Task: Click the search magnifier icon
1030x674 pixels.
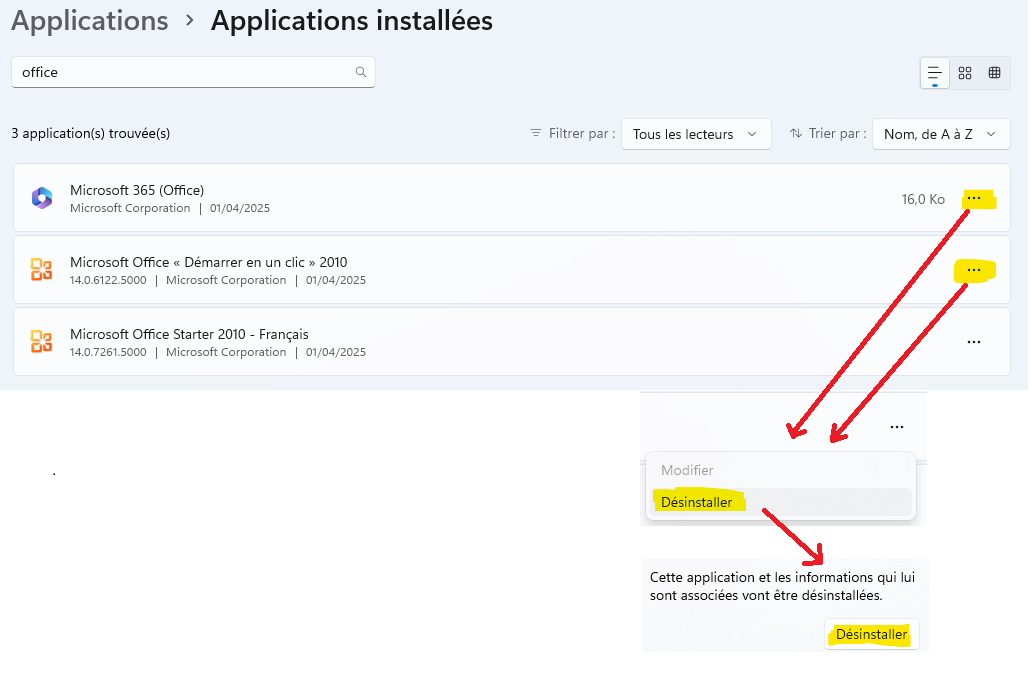Action: [x=361, y=72]
